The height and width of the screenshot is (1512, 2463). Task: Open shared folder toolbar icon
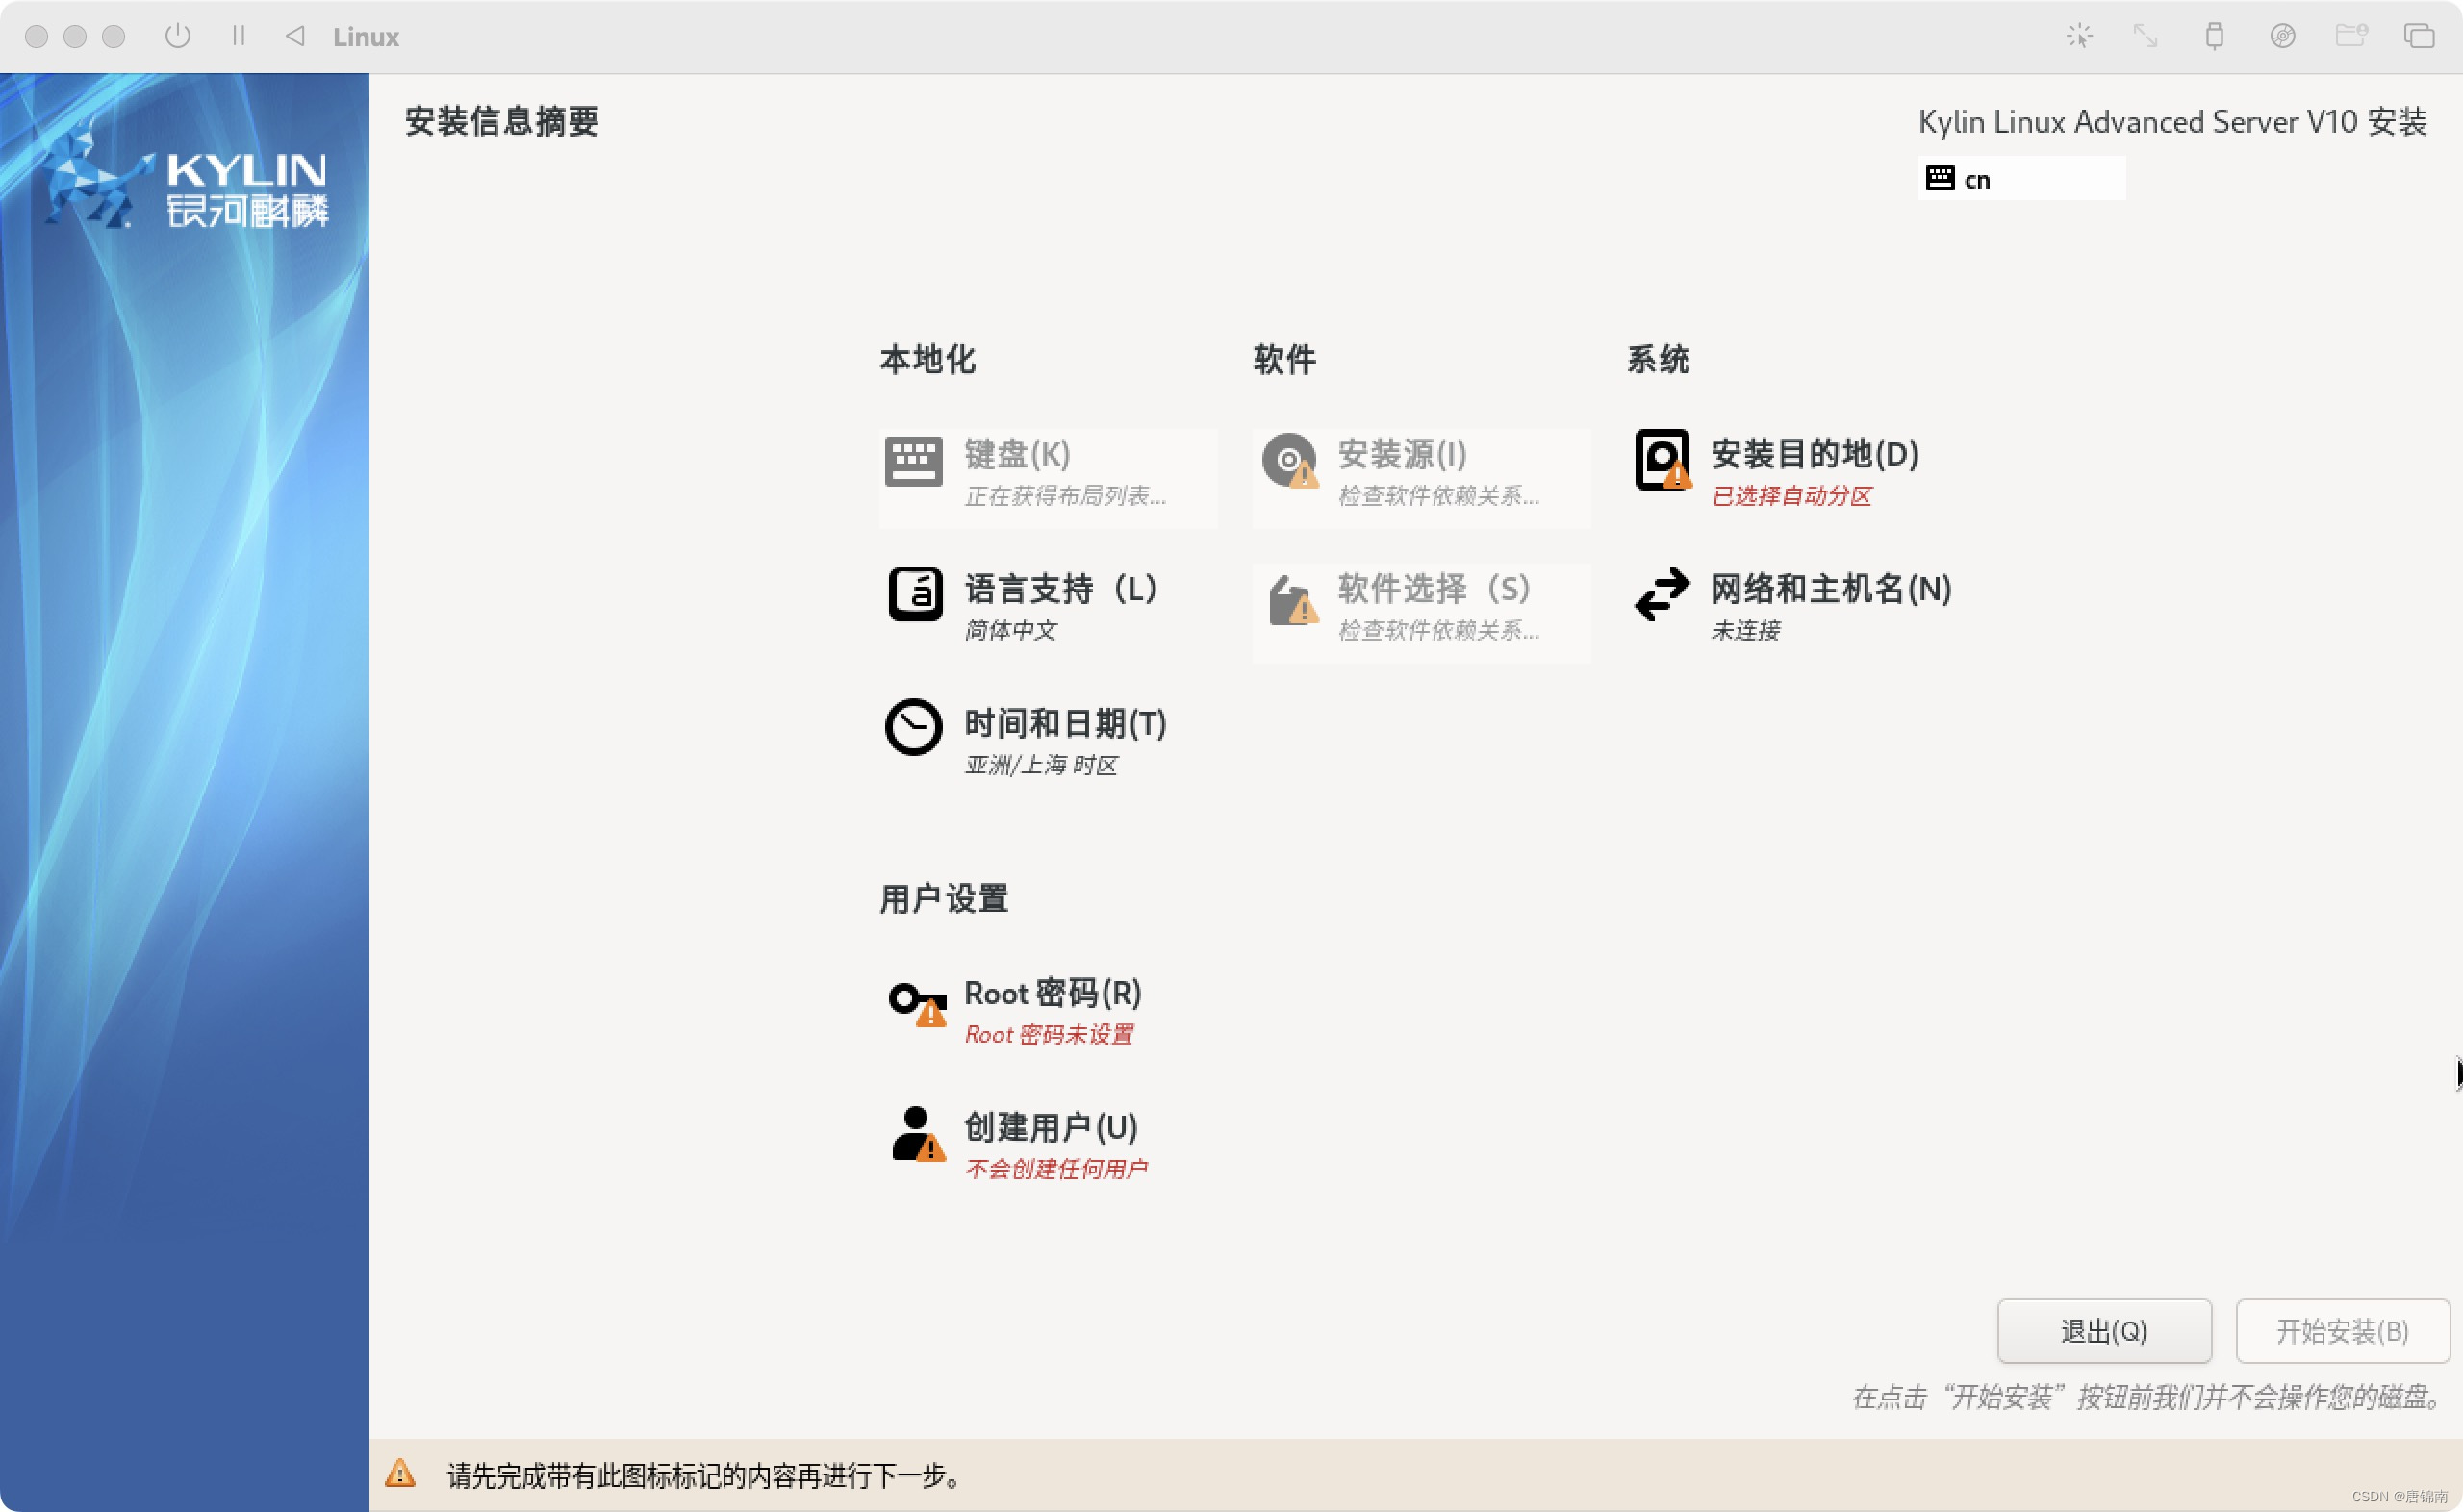coord(2350,36)
